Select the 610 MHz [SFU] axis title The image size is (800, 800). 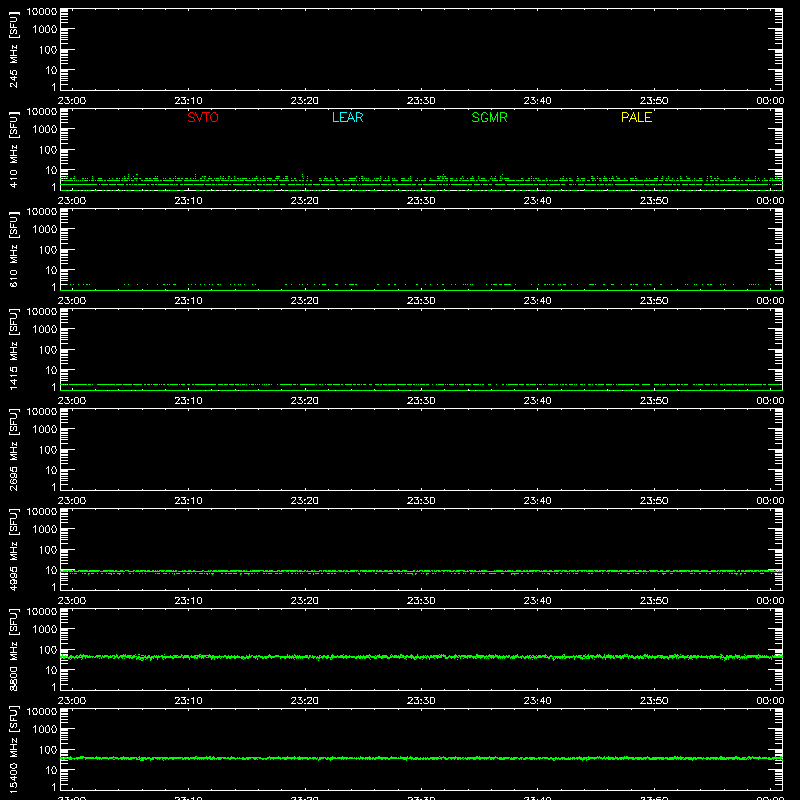tap(14, 250)
